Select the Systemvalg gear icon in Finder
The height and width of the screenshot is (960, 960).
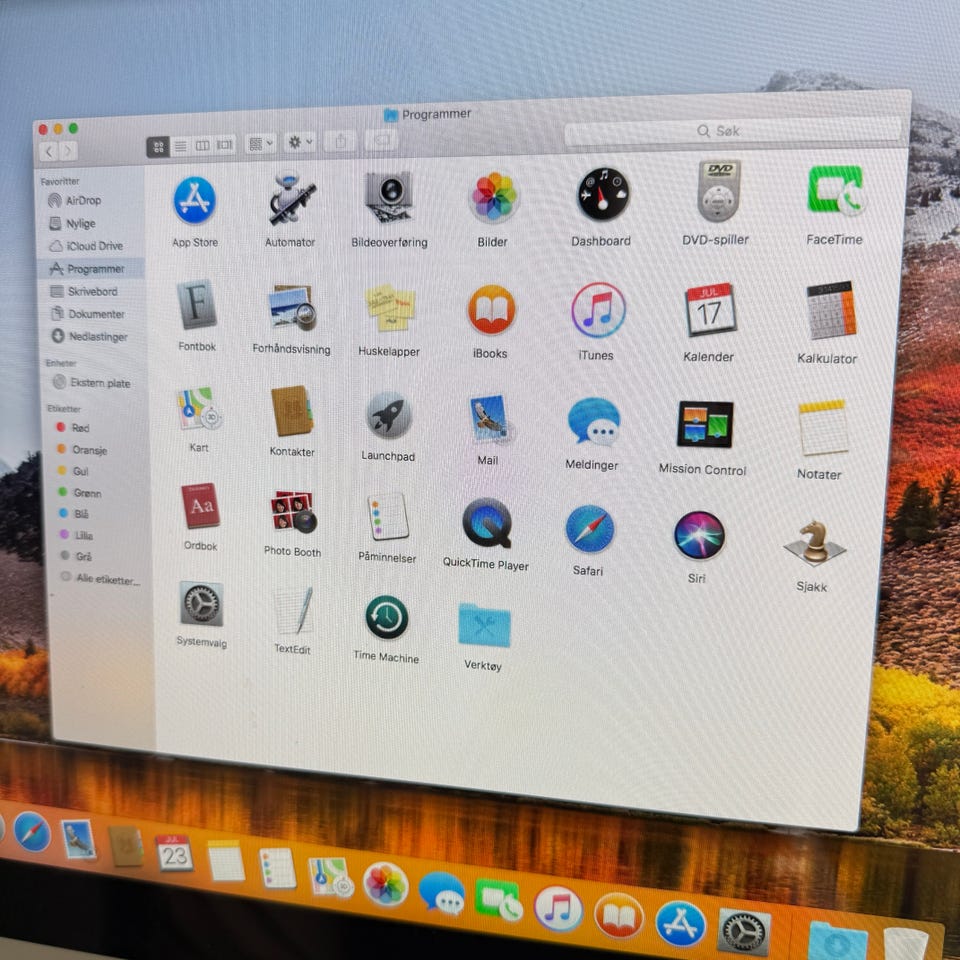coord(201,604)
